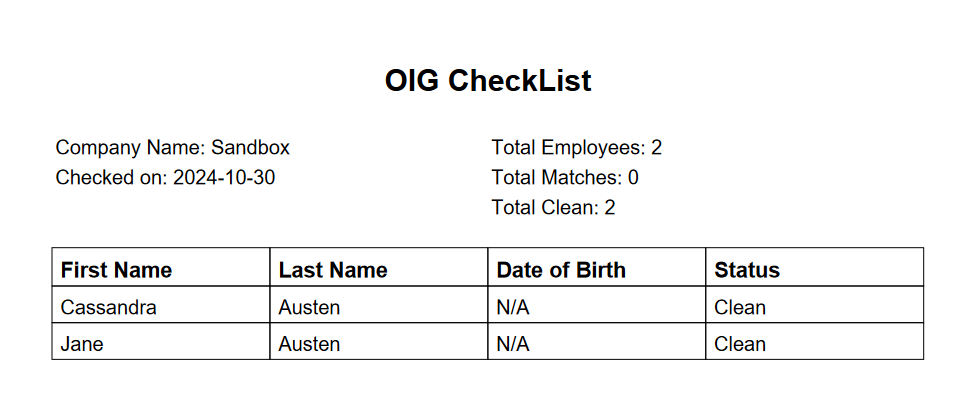Click the Last Name column header
This screenshot has width=970, height=400.
click(x=379, y=267)
